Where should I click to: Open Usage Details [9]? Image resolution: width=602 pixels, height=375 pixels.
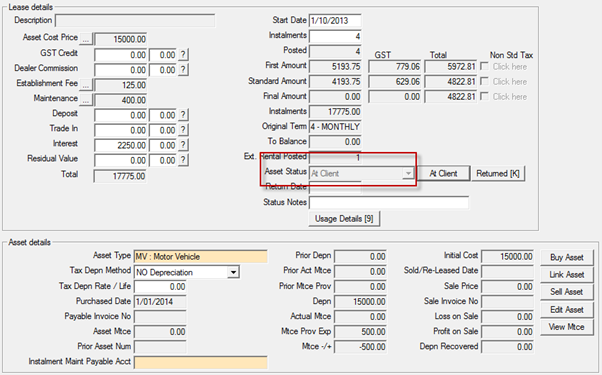344,219
